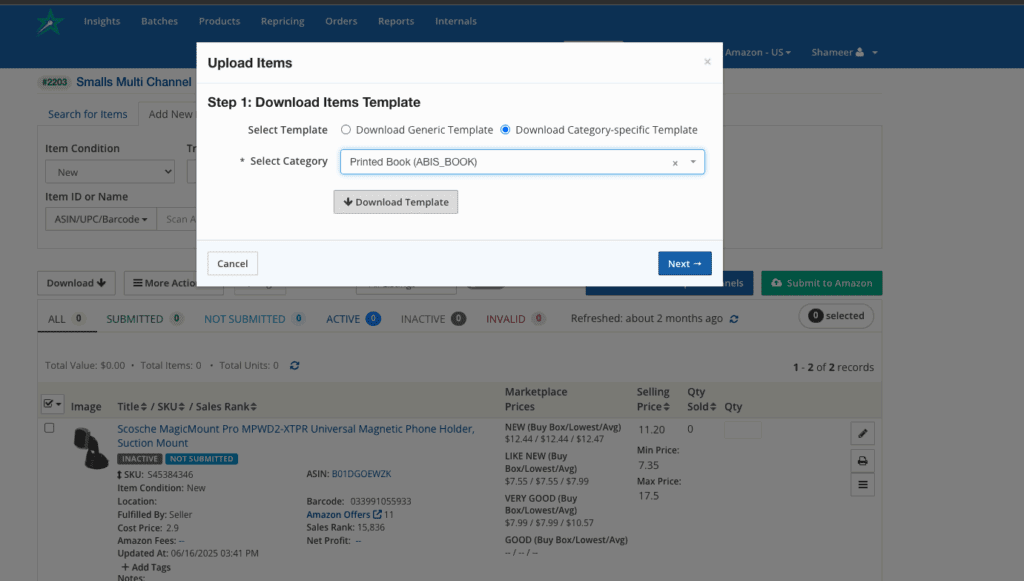Open the Scosche MagicMount Pro product title
The width and height of the screenshot is (1024, 581).
[296, 436]
